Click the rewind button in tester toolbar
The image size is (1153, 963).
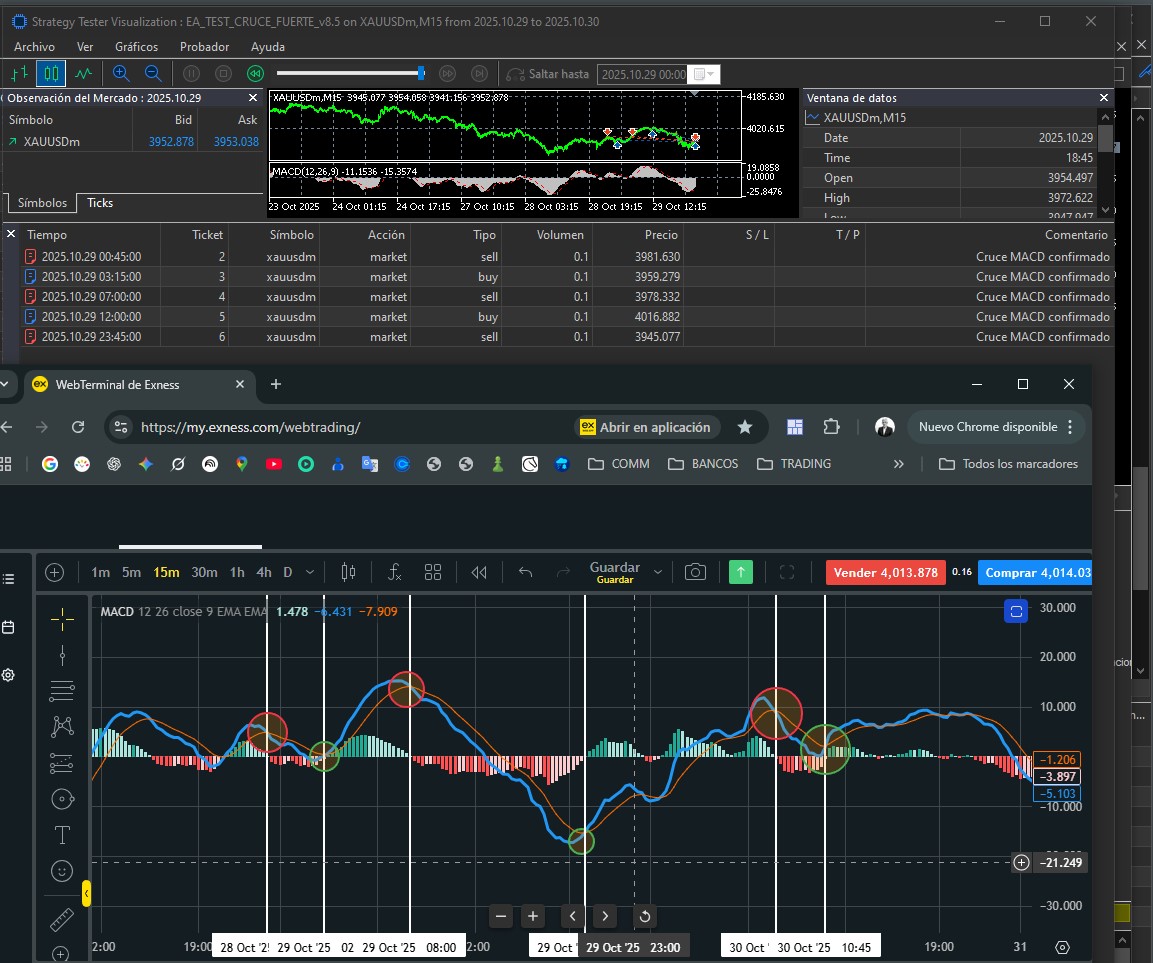point(255,73)
